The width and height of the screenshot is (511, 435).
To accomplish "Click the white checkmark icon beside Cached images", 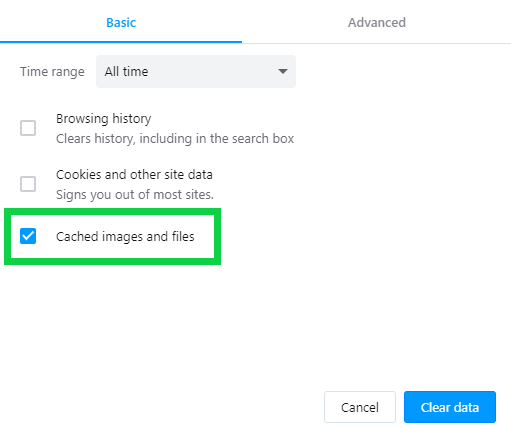I will tap(28, 236).
